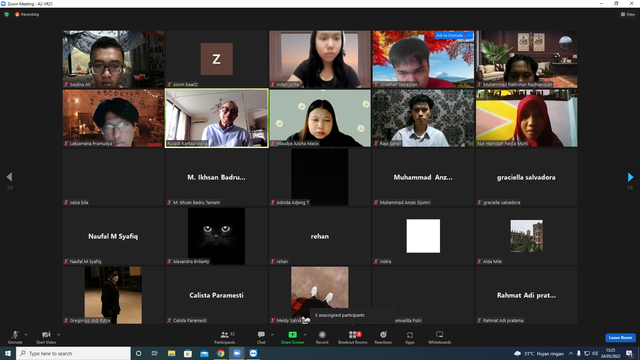Screen dimensions: 640x360
Task: Select Muhammad Rakhshan Radhiansyah's video tile
Action: click(527, 59)
